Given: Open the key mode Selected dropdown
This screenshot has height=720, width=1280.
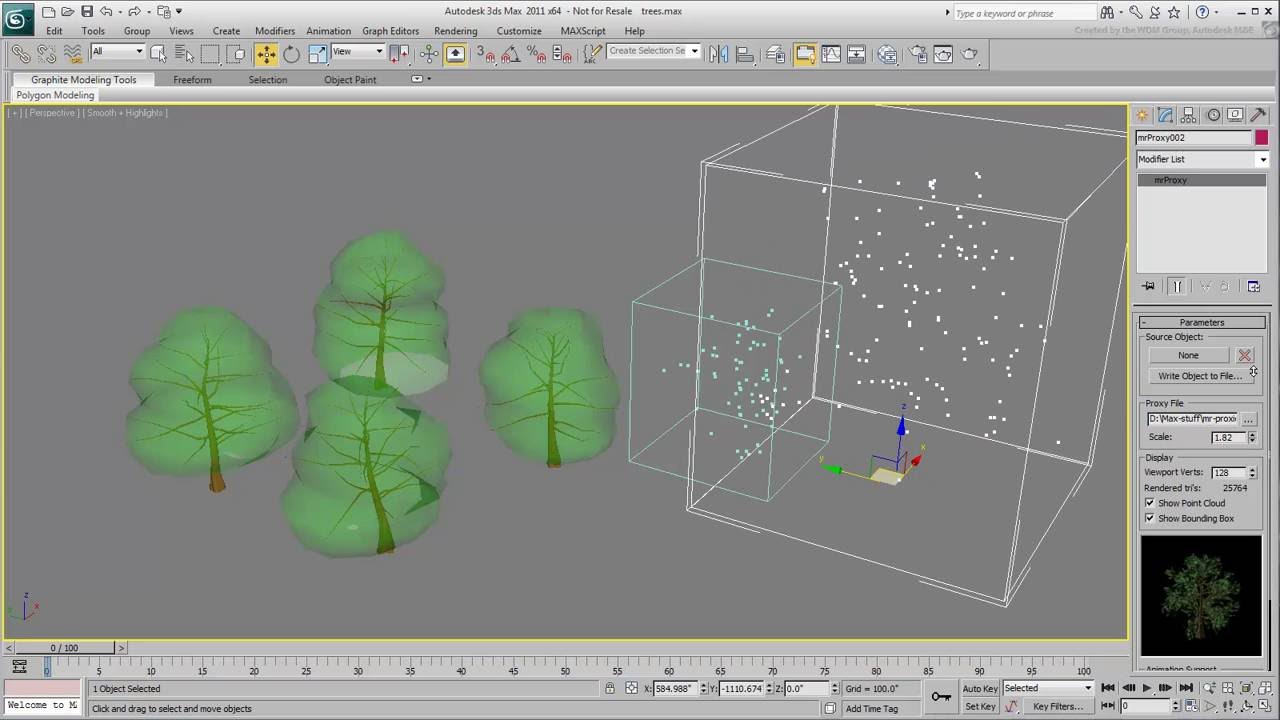Looking at the screenshot, I should 1048,688.
